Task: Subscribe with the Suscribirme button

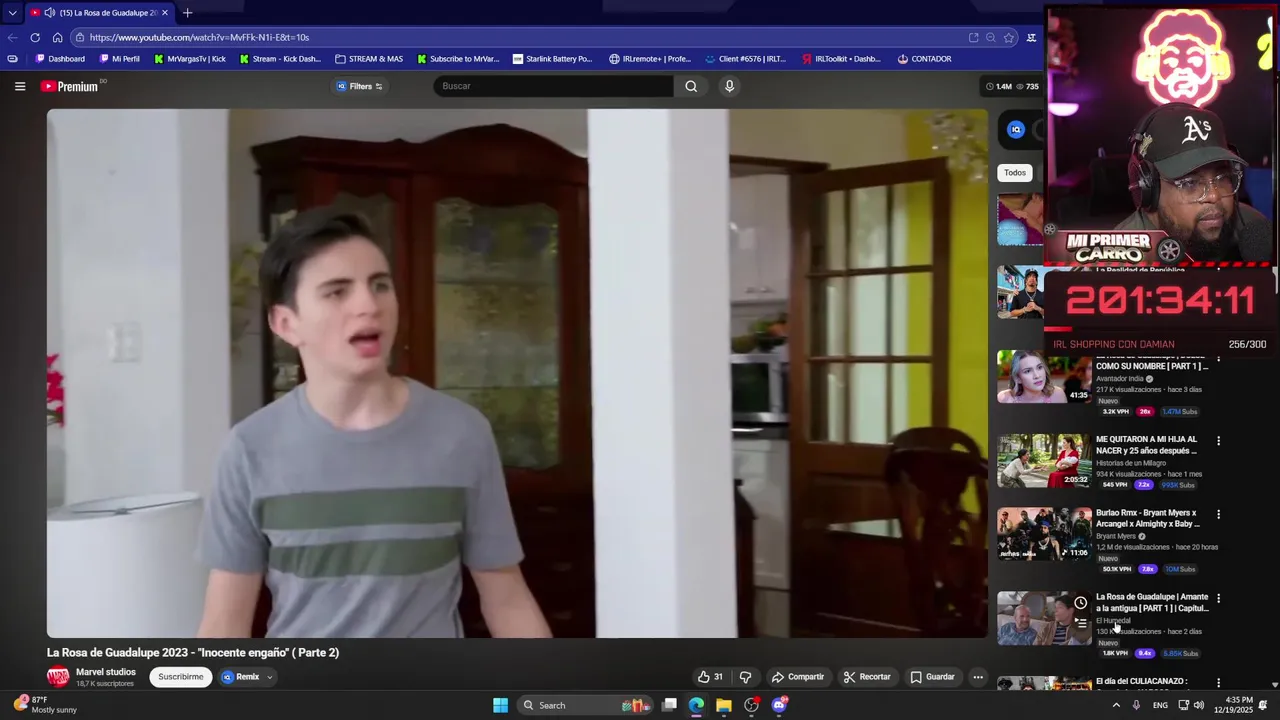Action: point(181,677)
